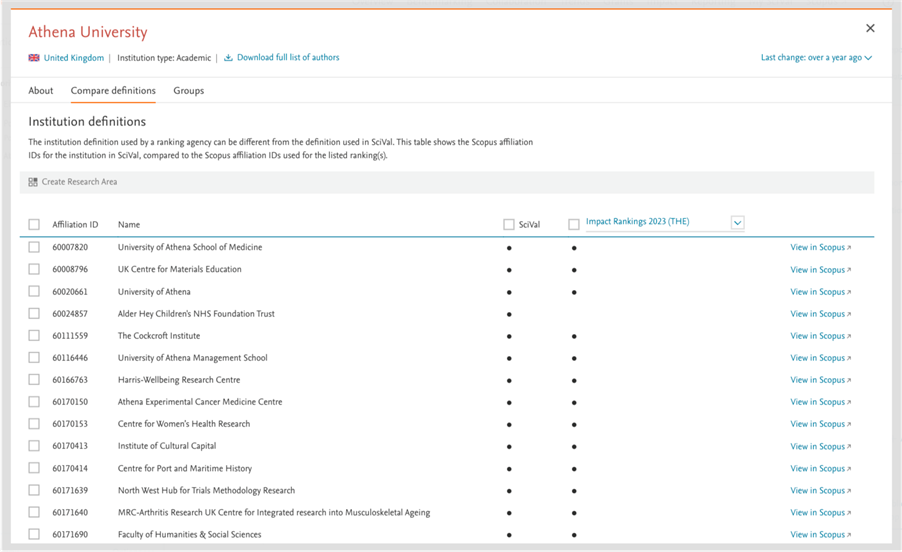Switch to the About tab
The height and width of the screenshot is (552, 902).
point(41,90)
